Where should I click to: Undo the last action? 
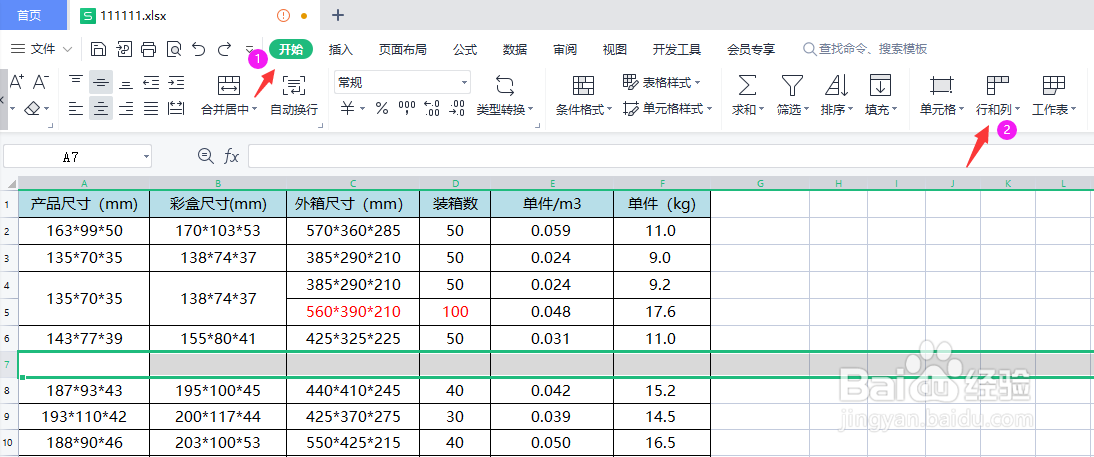(x=199, y=50)
